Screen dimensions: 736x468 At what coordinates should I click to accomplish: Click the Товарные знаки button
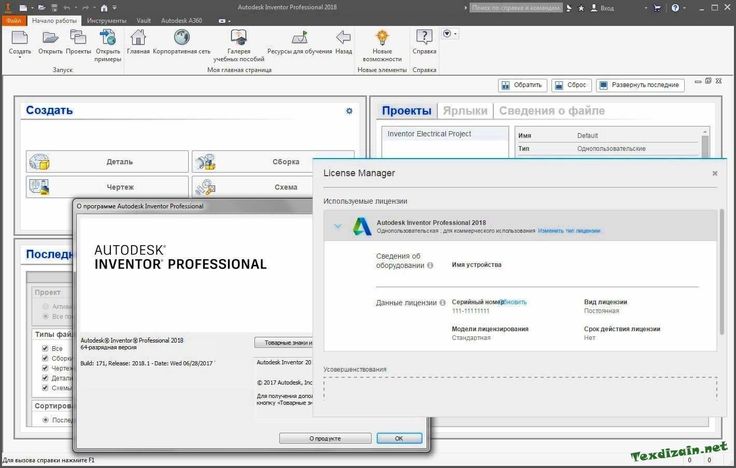(x=284, y=343)
